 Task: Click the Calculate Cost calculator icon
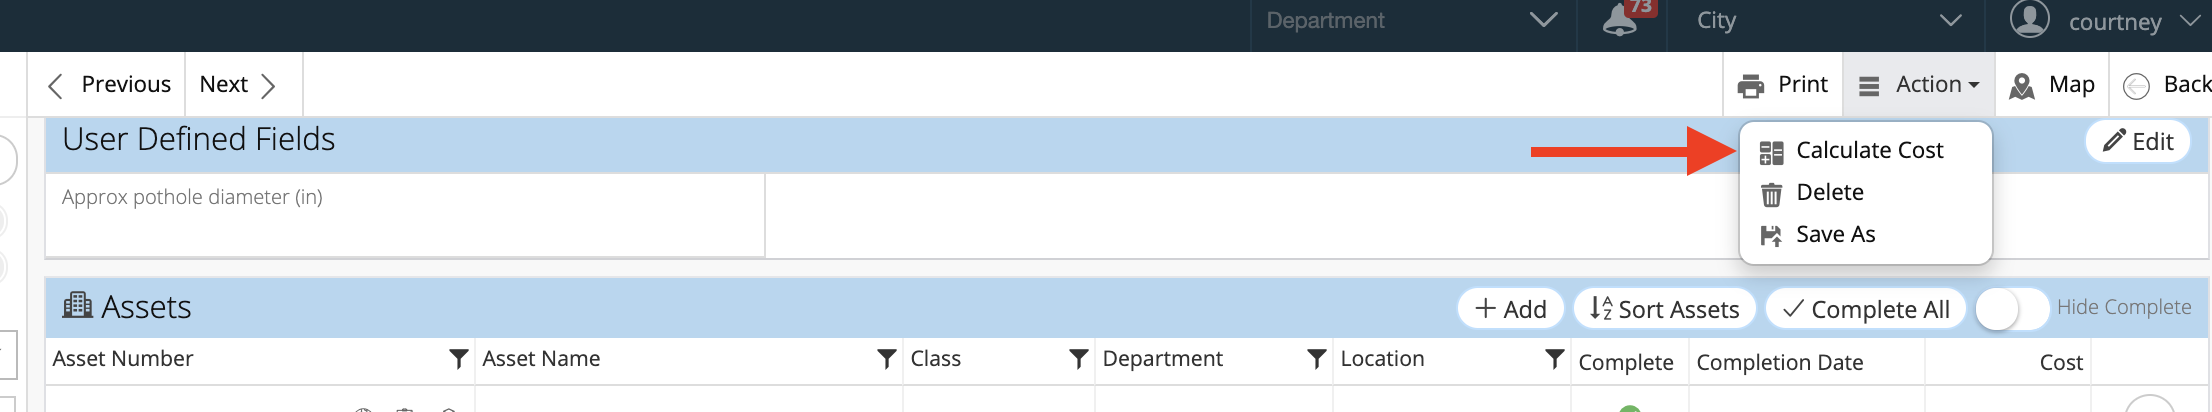tap(1771, 152)
